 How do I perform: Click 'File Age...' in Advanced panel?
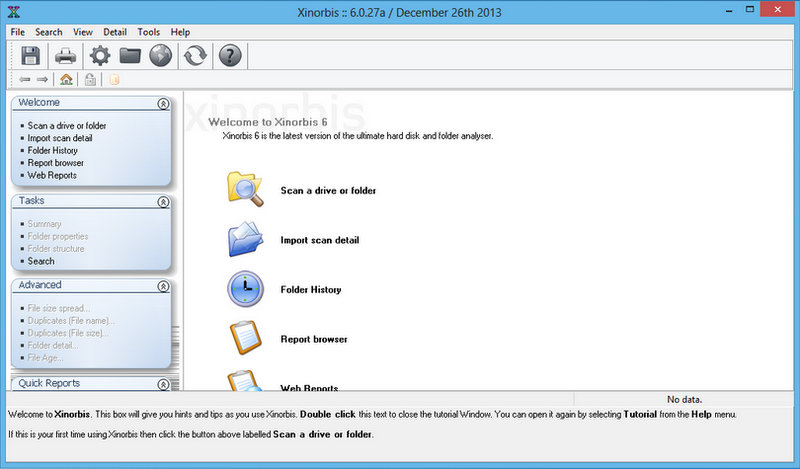tap(45, 358)
